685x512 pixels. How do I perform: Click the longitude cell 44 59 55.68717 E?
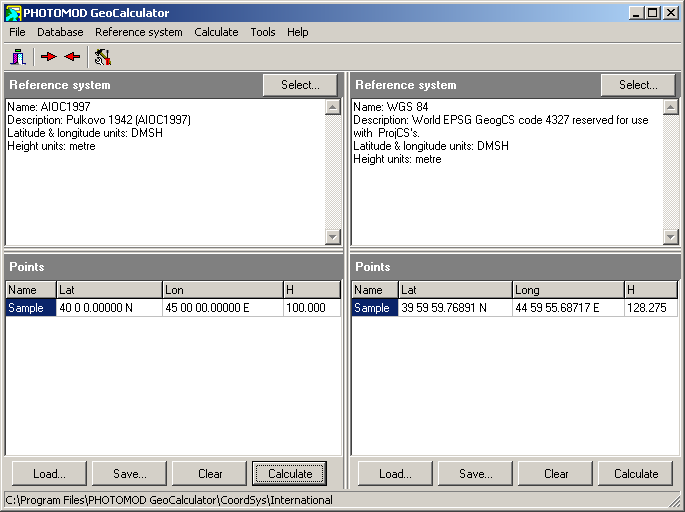[568, 308]
